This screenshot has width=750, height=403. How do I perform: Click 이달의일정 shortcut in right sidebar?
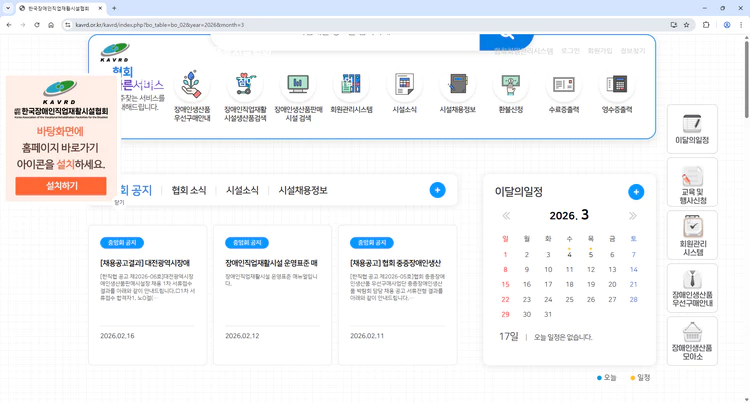click(x=692, y=128)
